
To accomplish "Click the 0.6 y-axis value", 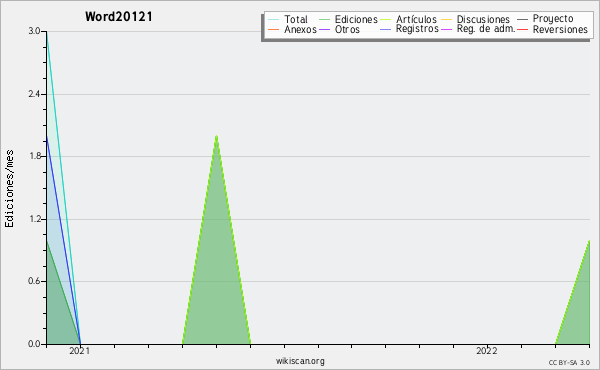I will tap(34, 281).
